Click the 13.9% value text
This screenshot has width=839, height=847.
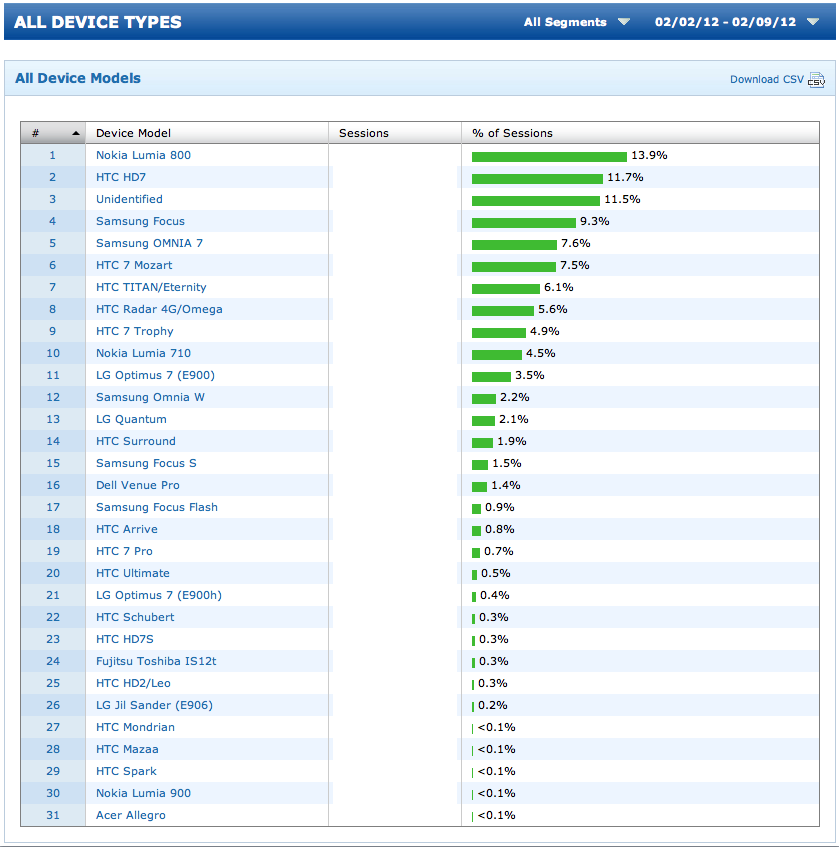(x=649, y=155)
